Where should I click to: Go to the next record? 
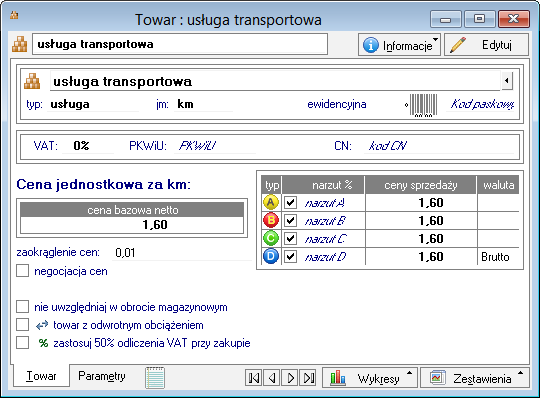(x=290, y=378)
